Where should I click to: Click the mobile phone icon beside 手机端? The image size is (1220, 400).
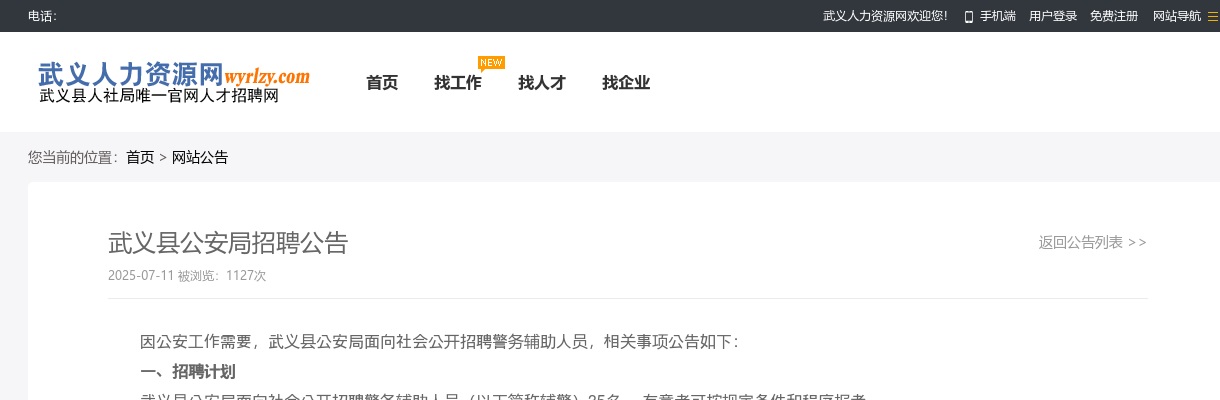pos(968,16)
